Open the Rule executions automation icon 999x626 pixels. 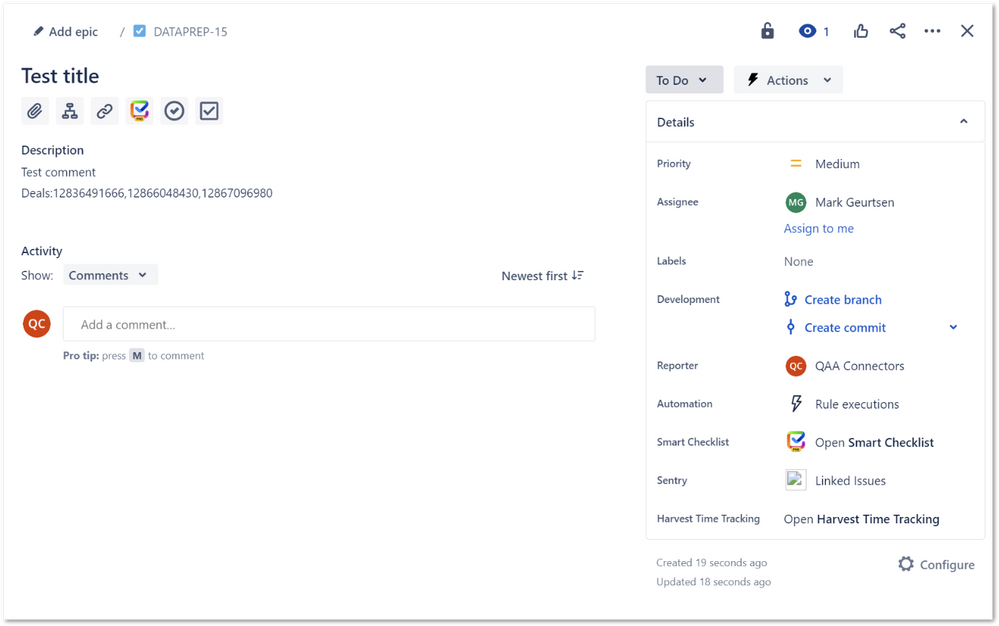point(795,404)
